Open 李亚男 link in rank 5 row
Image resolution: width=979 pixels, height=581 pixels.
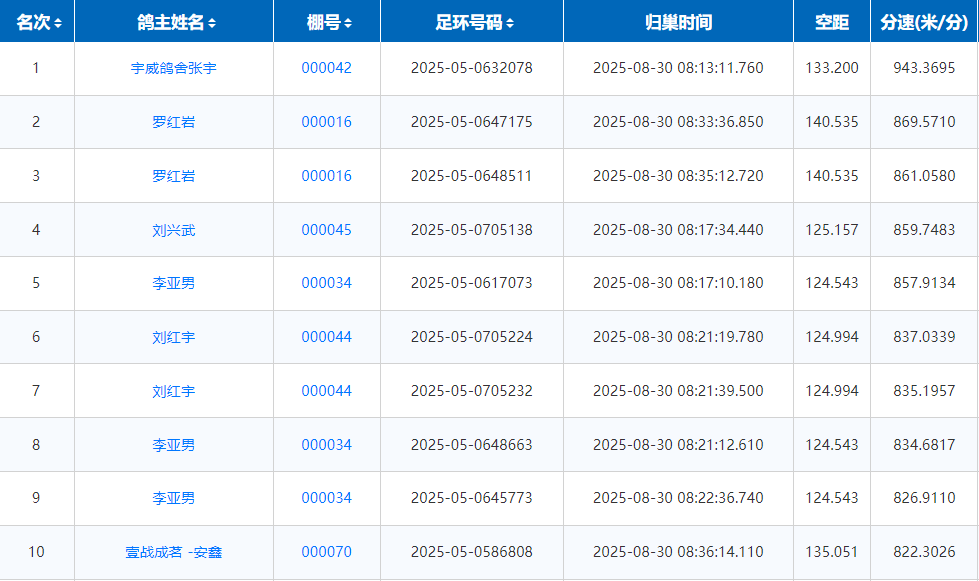174,283
